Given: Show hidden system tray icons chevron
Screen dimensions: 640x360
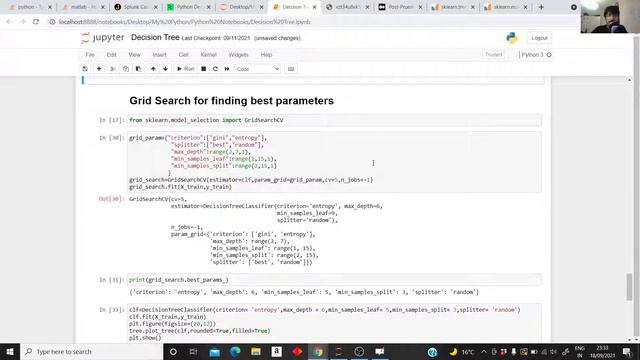Looking at the screenshot, I should (484, 351).
